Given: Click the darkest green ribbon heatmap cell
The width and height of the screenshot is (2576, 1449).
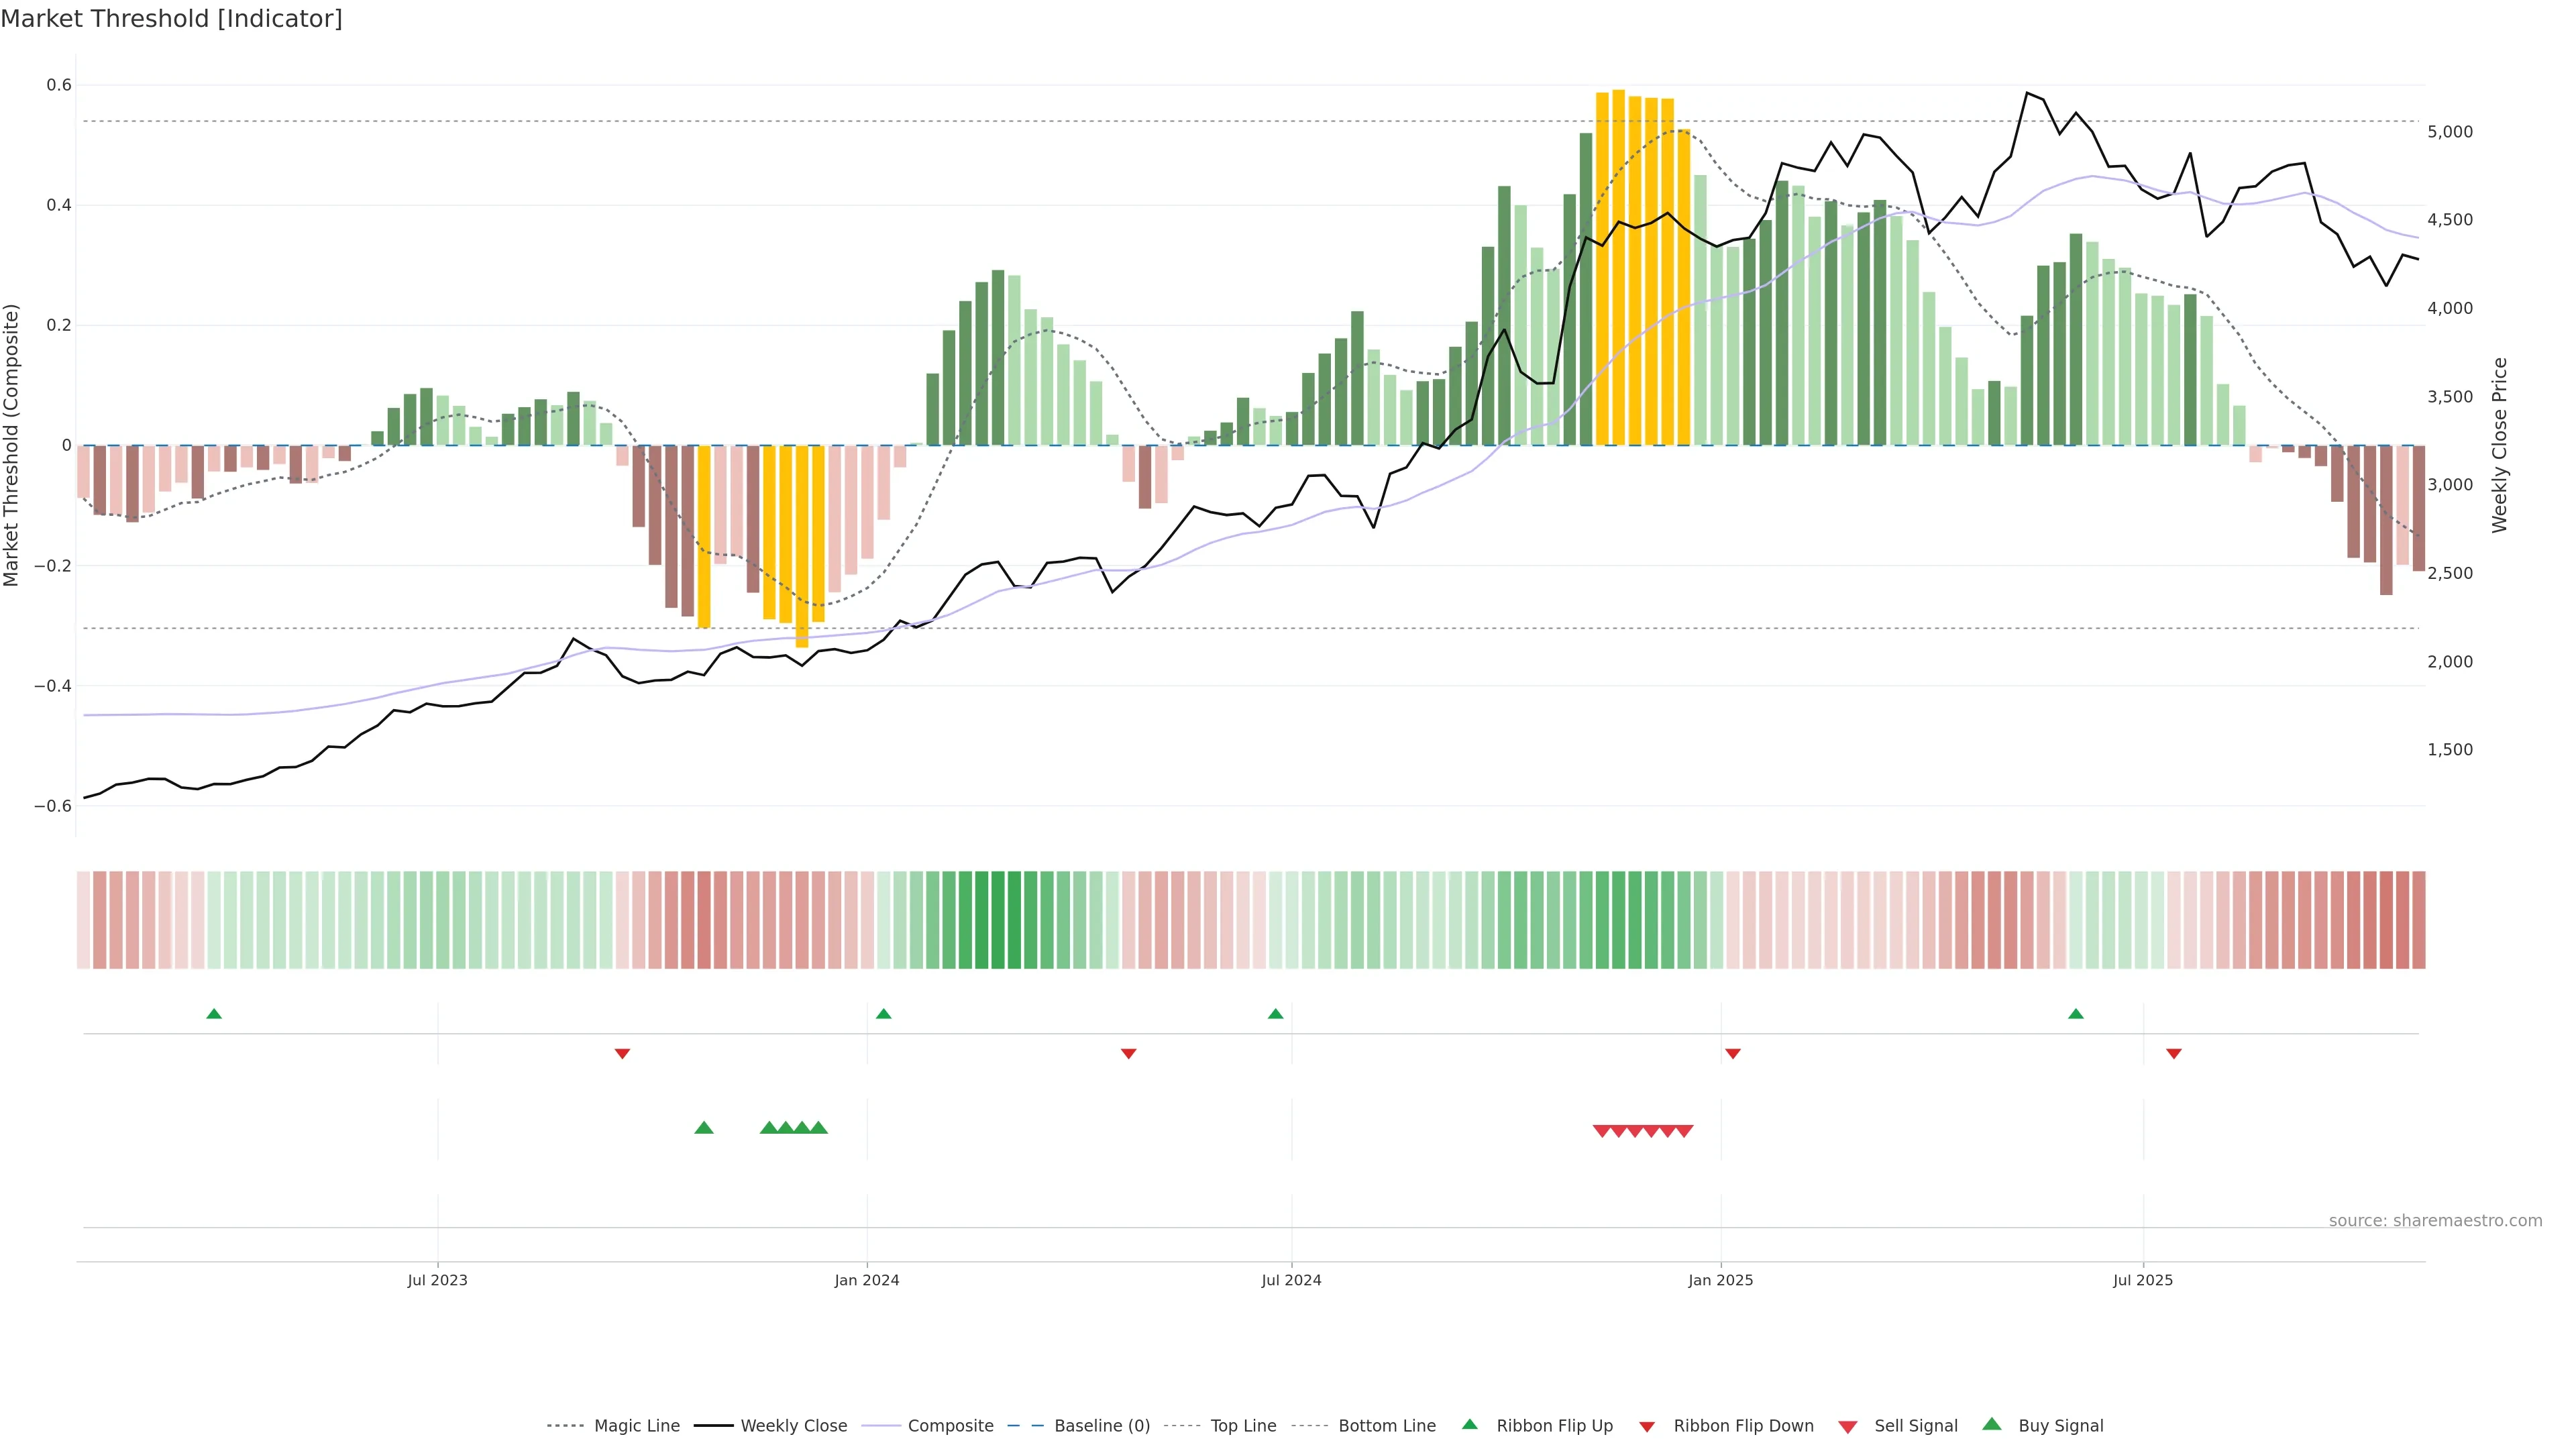Looking at the screenshot, I should tap(997, 920).
